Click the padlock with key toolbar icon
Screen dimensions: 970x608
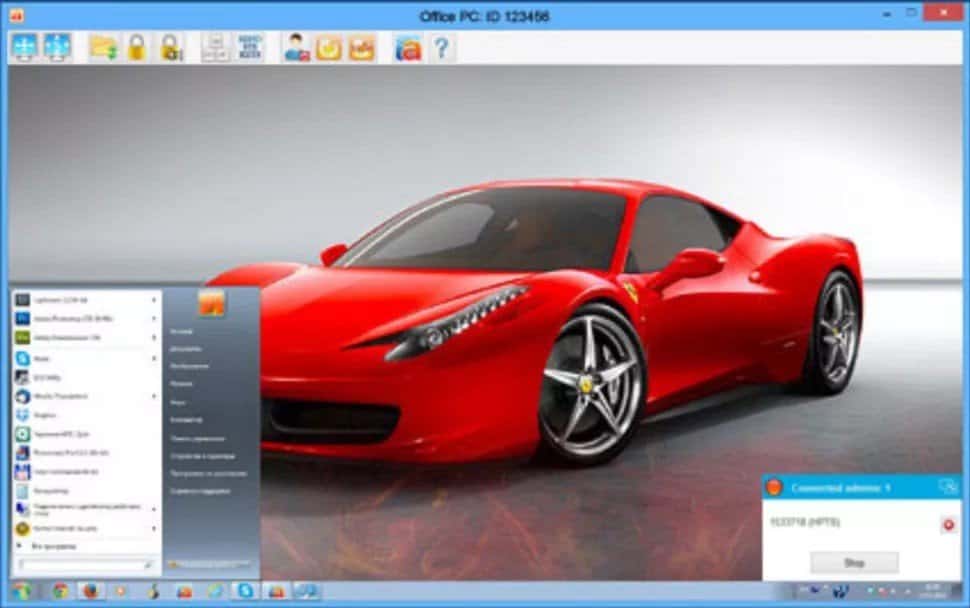(x=170, y=47)
